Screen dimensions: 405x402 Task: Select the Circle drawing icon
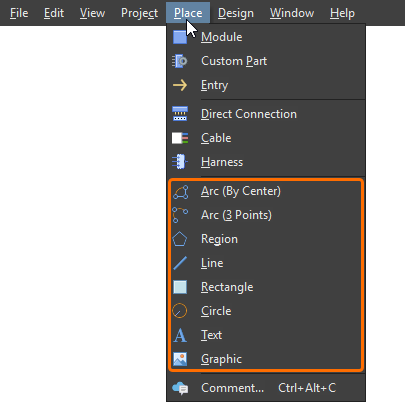click(x=180, y=311)
